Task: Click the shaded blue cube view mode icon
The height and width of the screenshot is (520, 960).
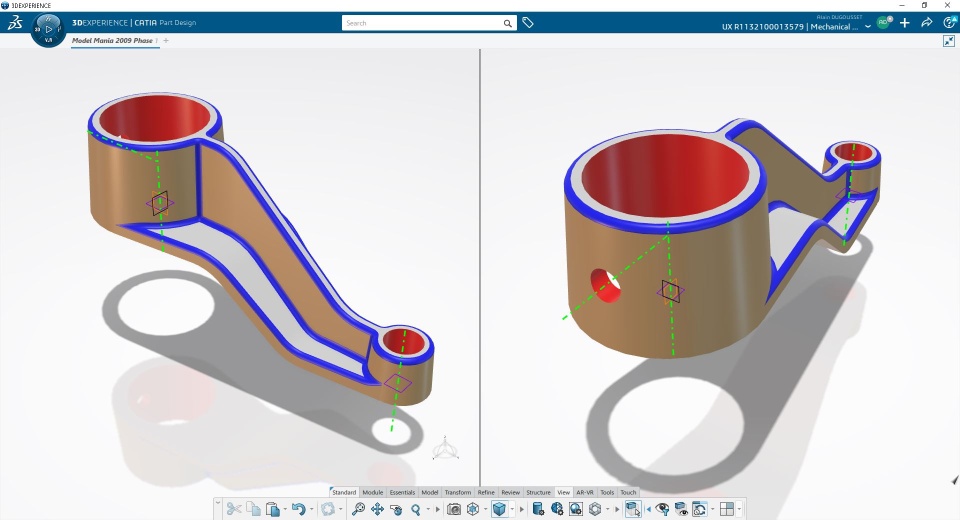Action: (x=500, y=509)
